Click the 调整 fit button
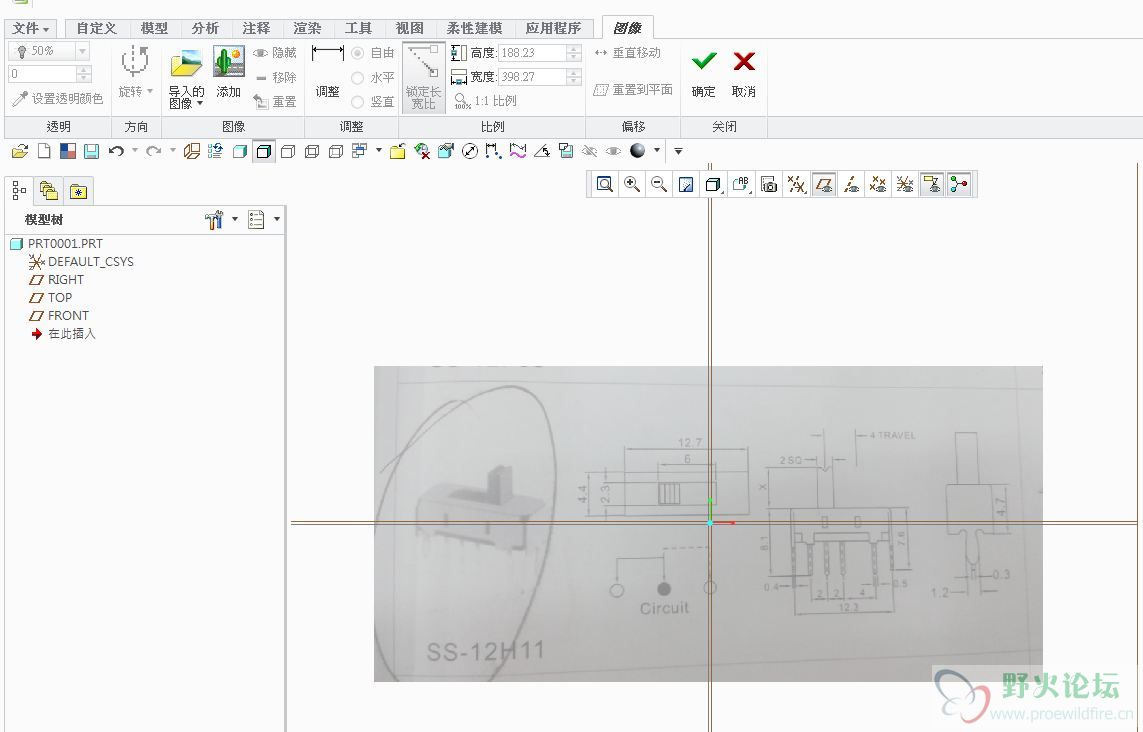The height and width of the screenshot is (732, 1143). pyautogui.click(x=327, y=71)
